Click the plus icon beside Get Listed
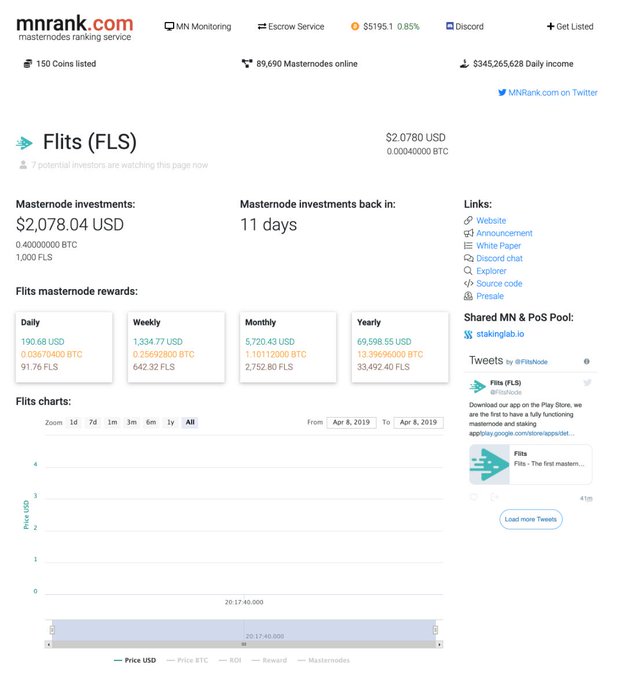This screenshot has width=624, height=680. pyautogui.click(x=550, y=26)
